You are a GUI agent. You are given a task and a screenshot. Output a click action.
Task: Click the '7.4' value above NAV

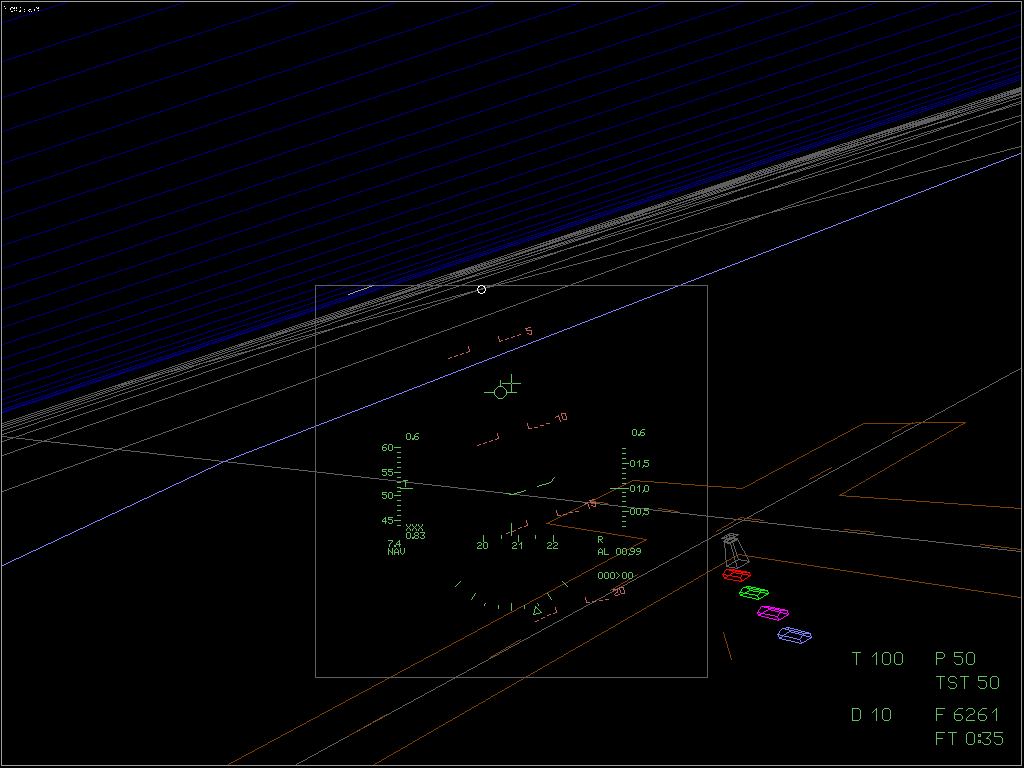tap(394, 543)
